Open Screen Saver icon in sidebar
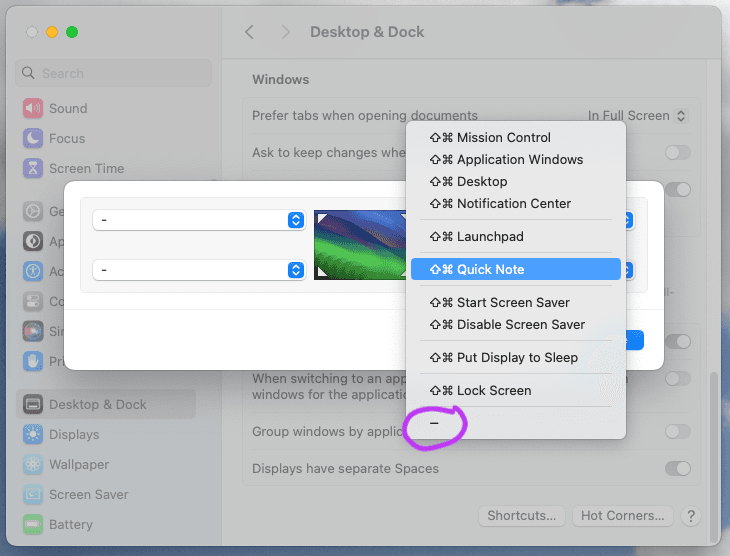Image resolution: width=730 pixels, height=556 pixels. [x=33, y=495]
